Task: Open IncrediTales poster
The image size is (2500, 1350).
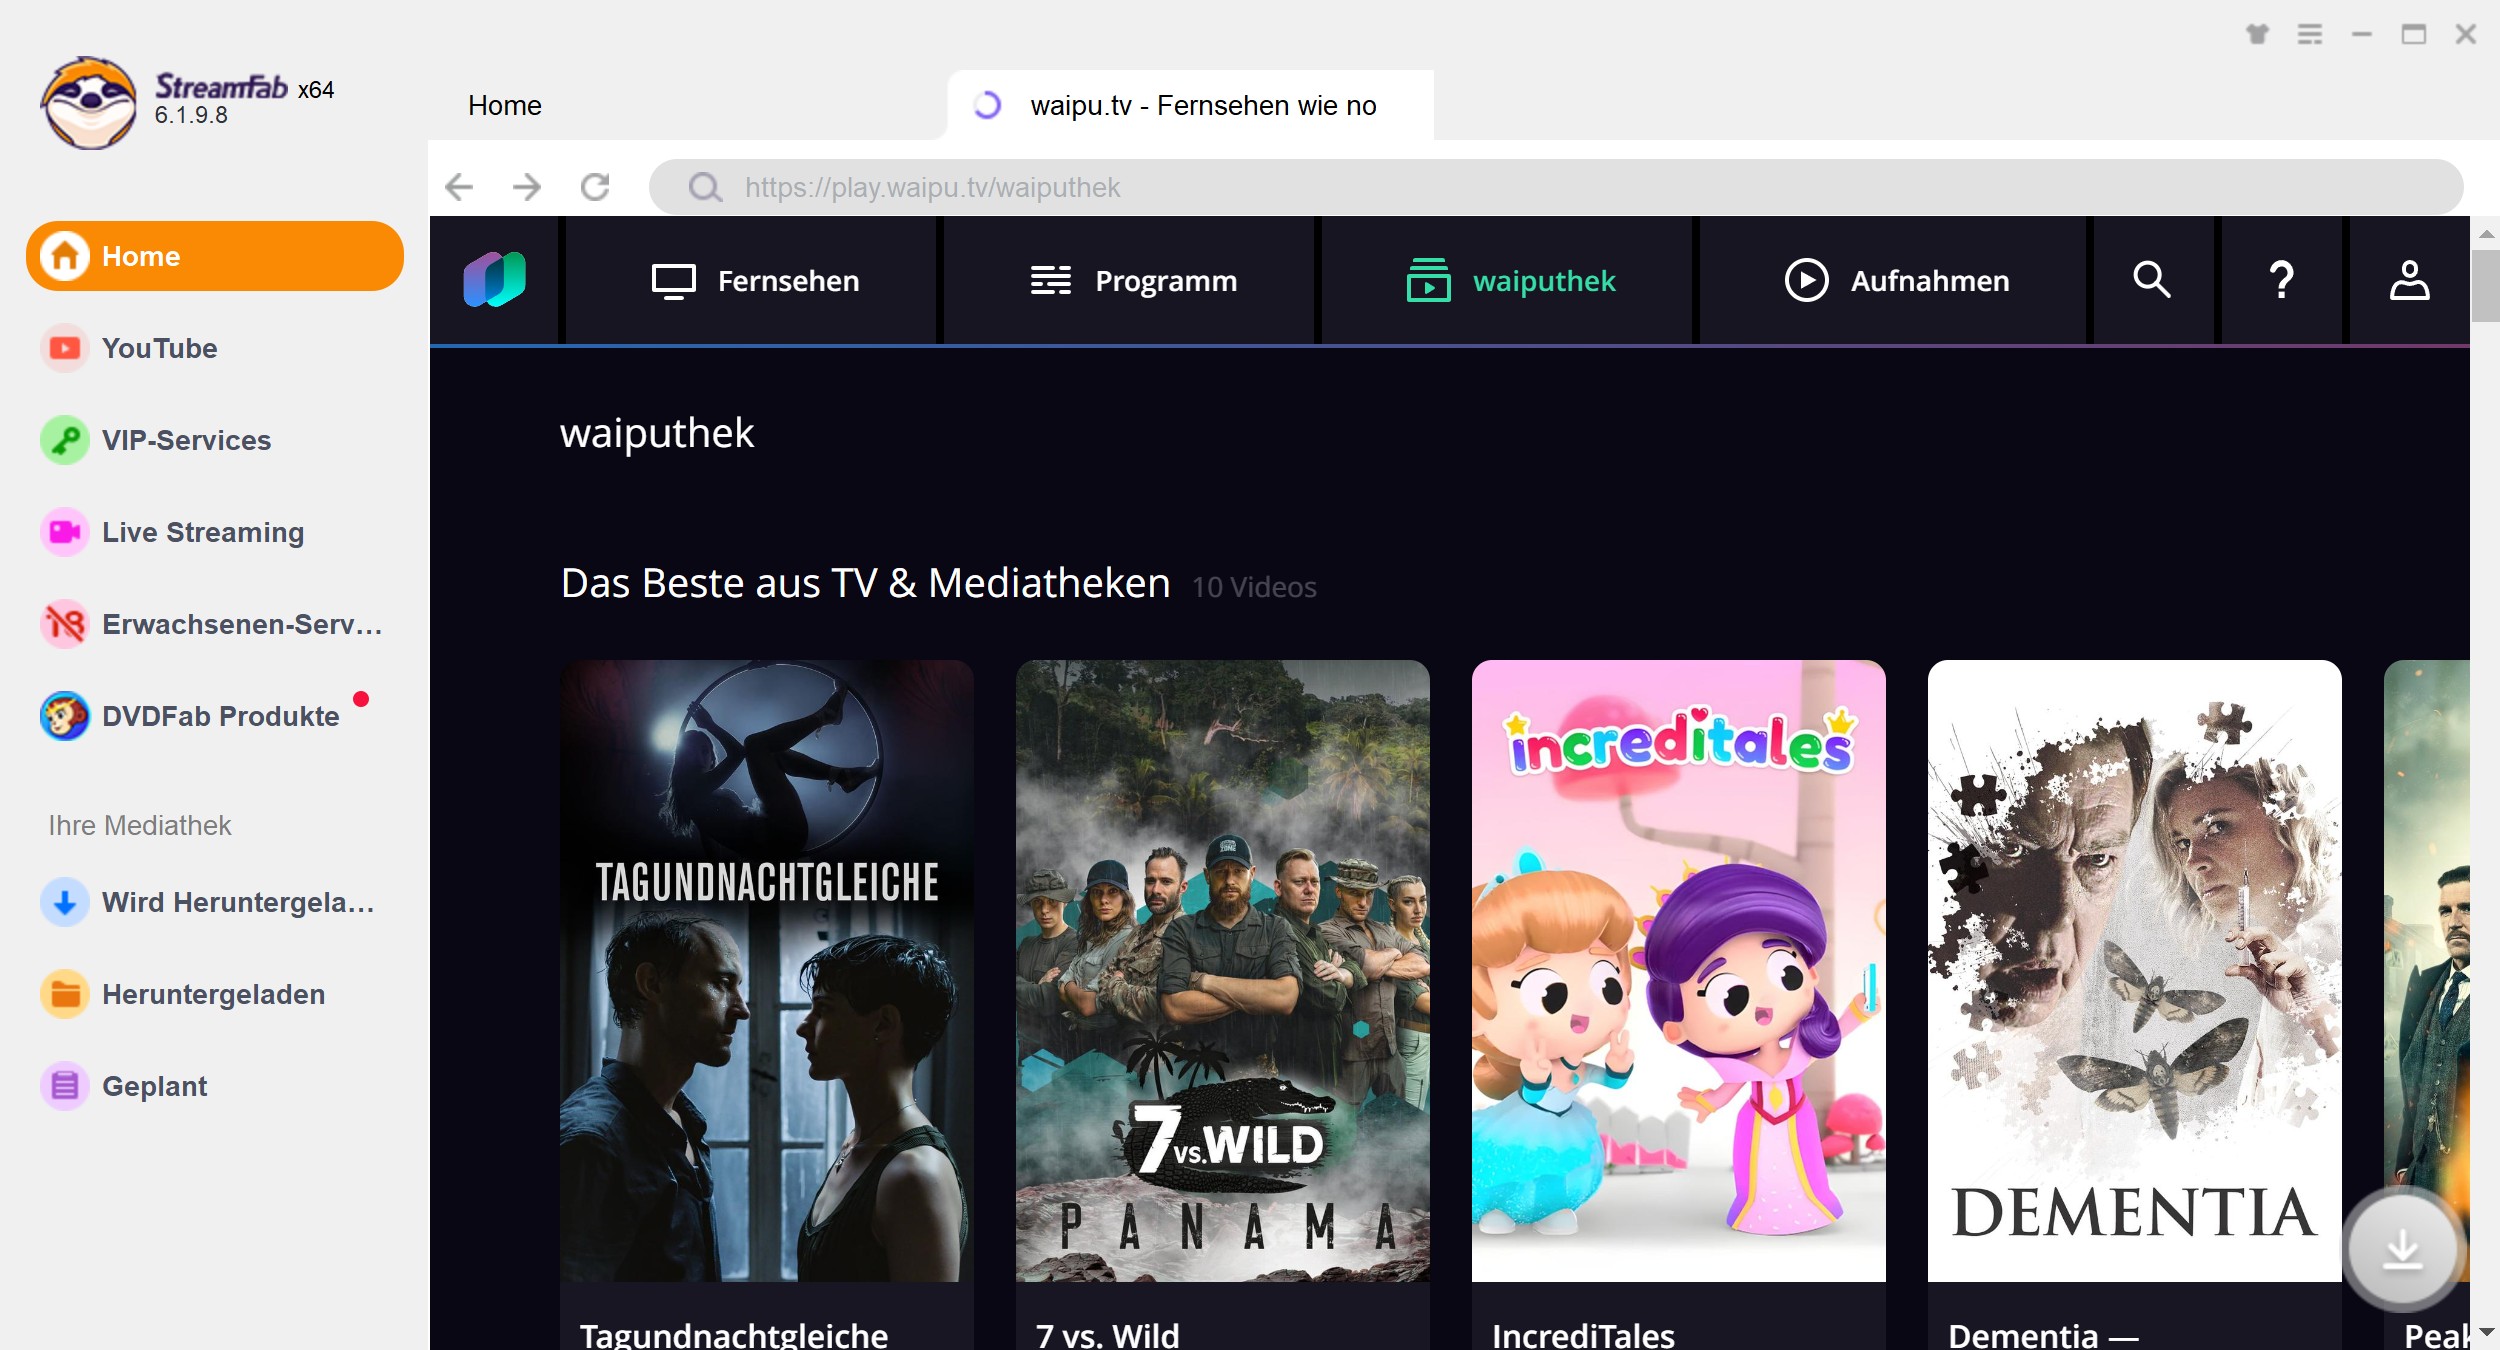Action: click(x=1679, y=970)
